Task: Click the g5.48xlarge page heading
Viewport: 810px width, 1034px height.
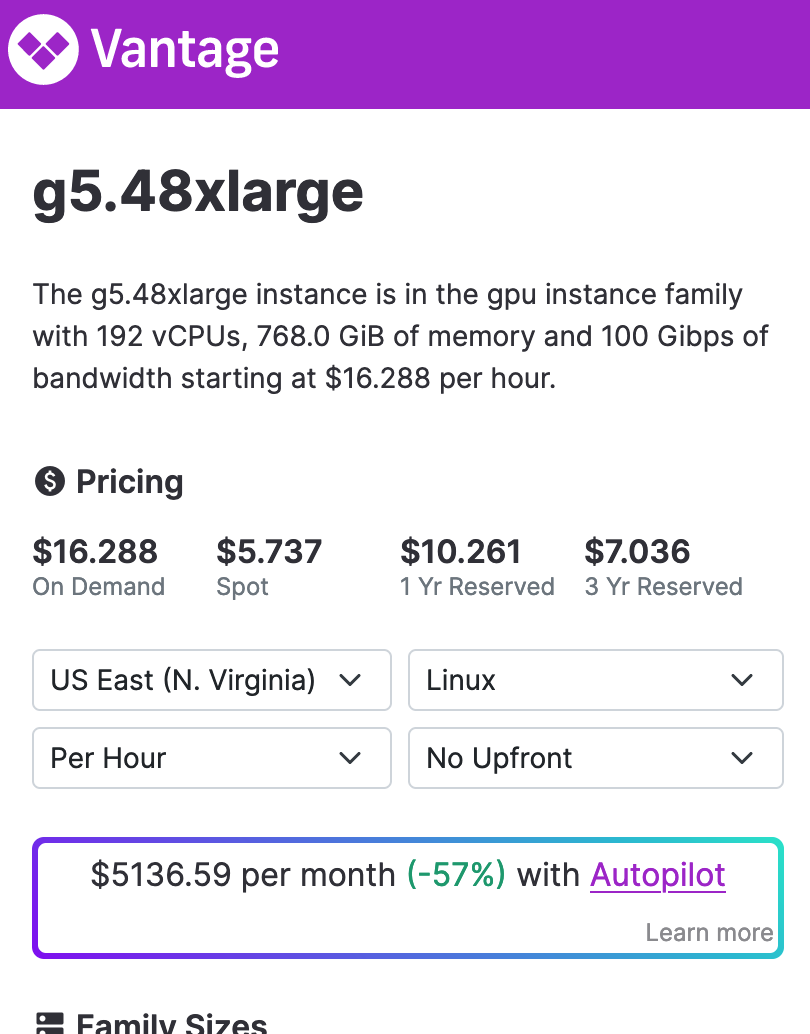Action: pyautogui.click(x=198, y=193)
